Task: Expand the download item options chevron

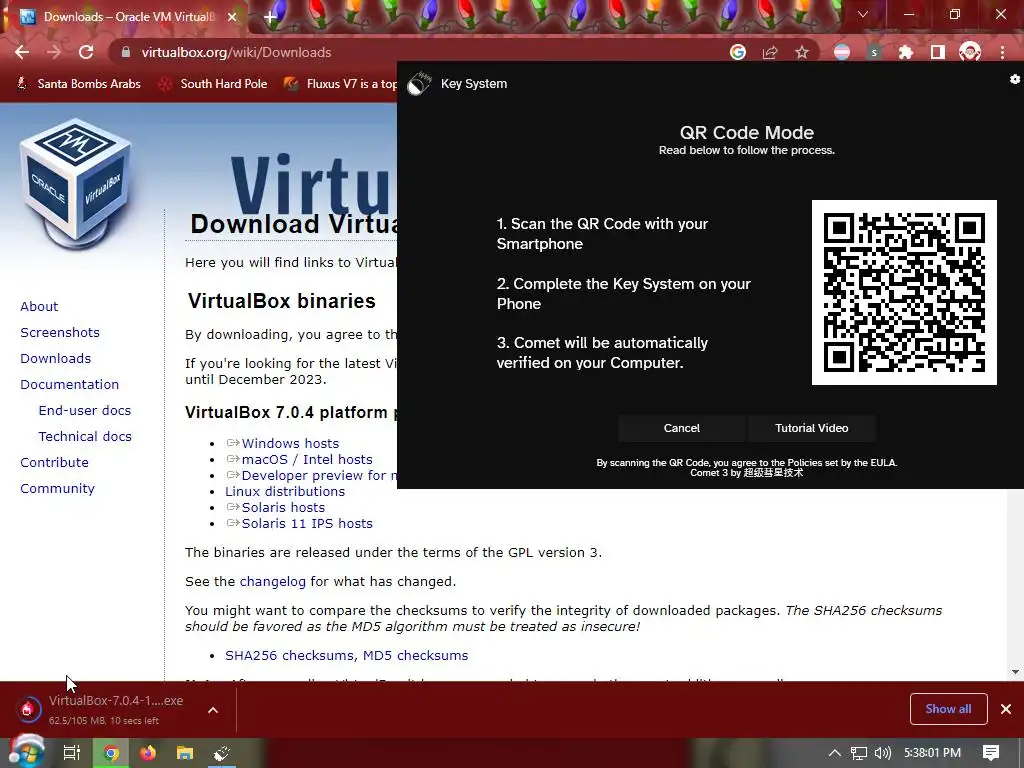Action: (x=213, y=710)
